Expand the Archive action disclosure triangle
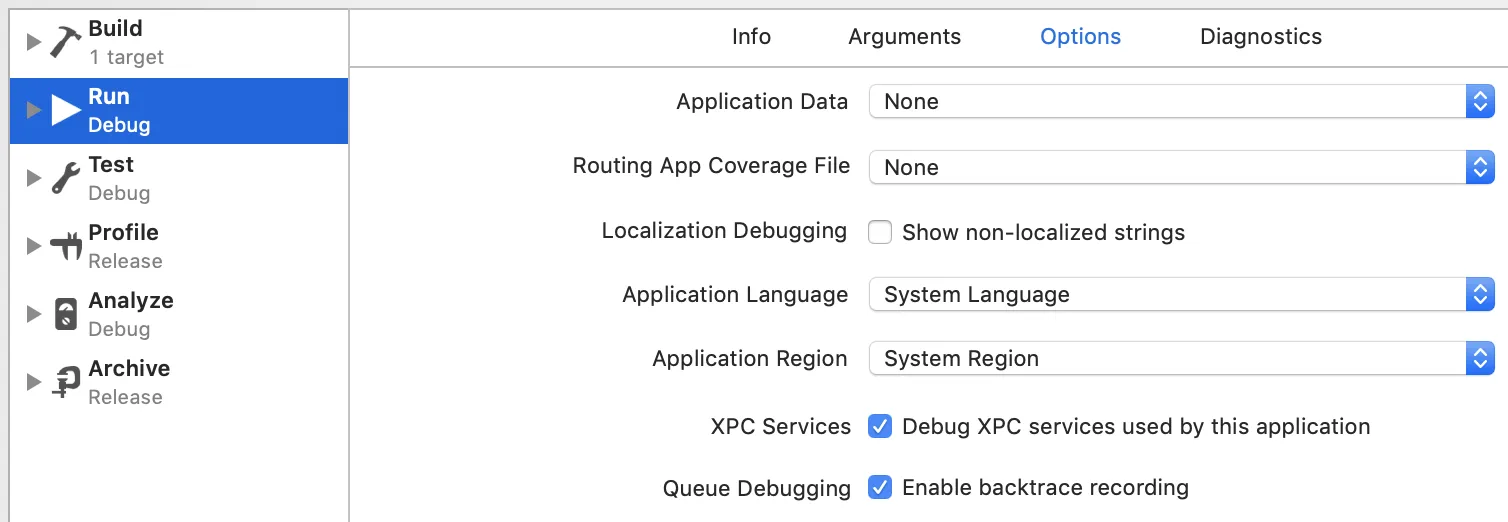 click(33, 382)
